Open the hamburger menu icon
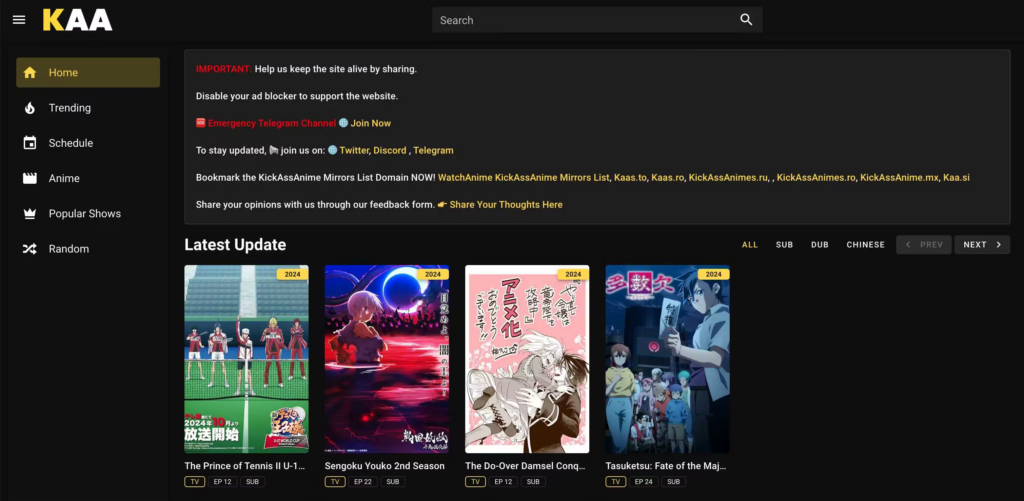The height and width of the screenshot is (501, 1024). point(19,20)
